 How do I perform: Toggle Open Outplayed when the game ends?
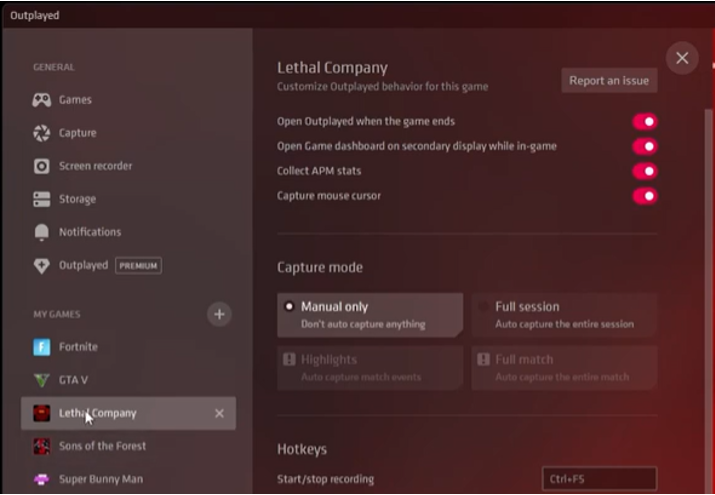(644, 122)
